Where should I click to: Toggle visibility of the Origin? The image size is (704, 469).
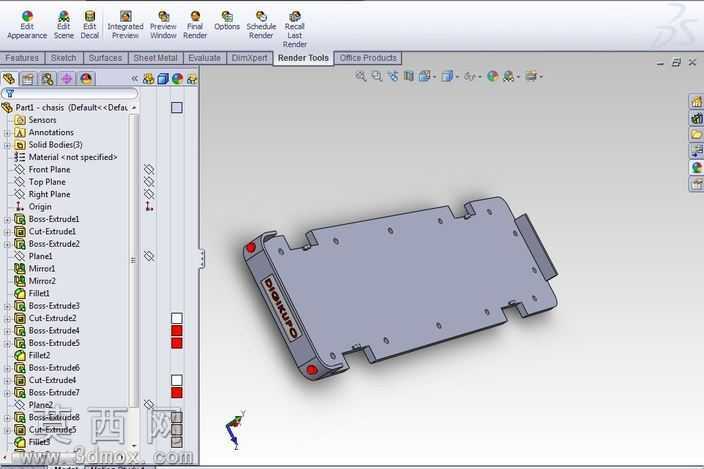(149, 206)
